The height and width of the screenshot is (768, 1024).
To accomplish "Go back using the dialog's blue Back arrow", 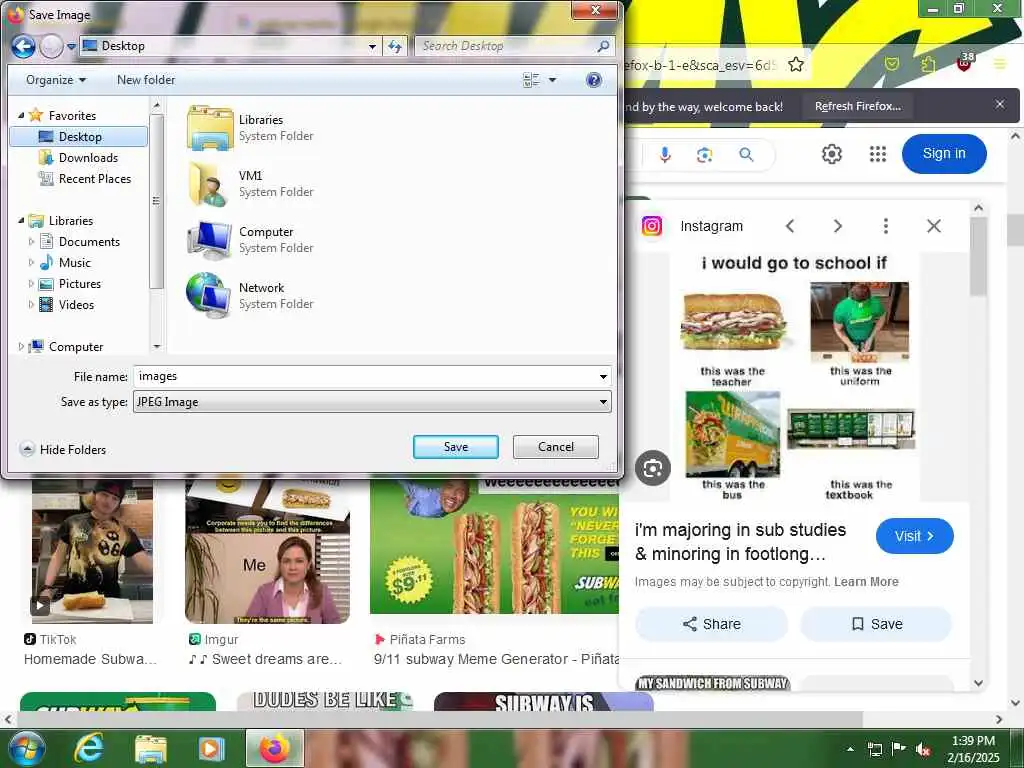I will pos(23,46).
